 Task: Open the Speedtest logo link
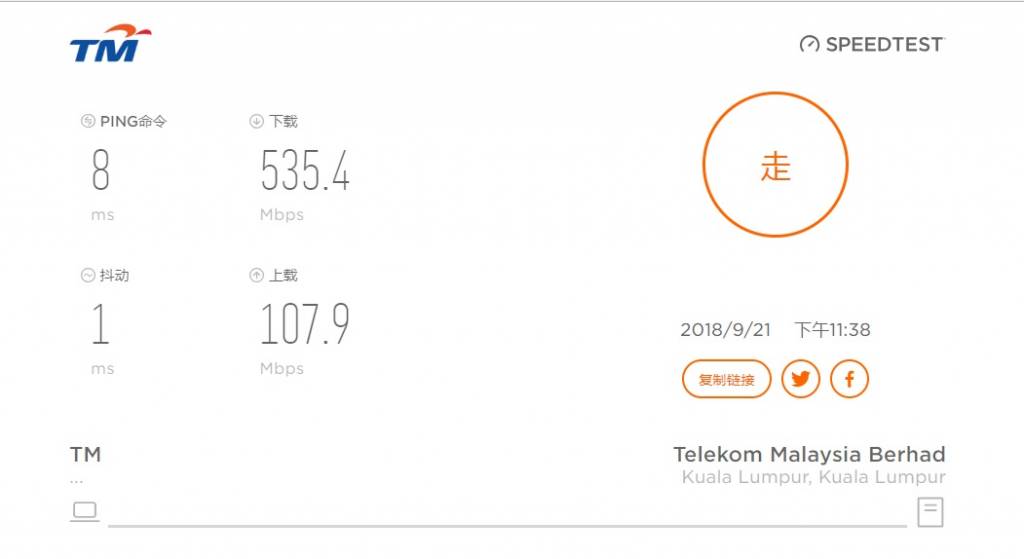(872, 44)
